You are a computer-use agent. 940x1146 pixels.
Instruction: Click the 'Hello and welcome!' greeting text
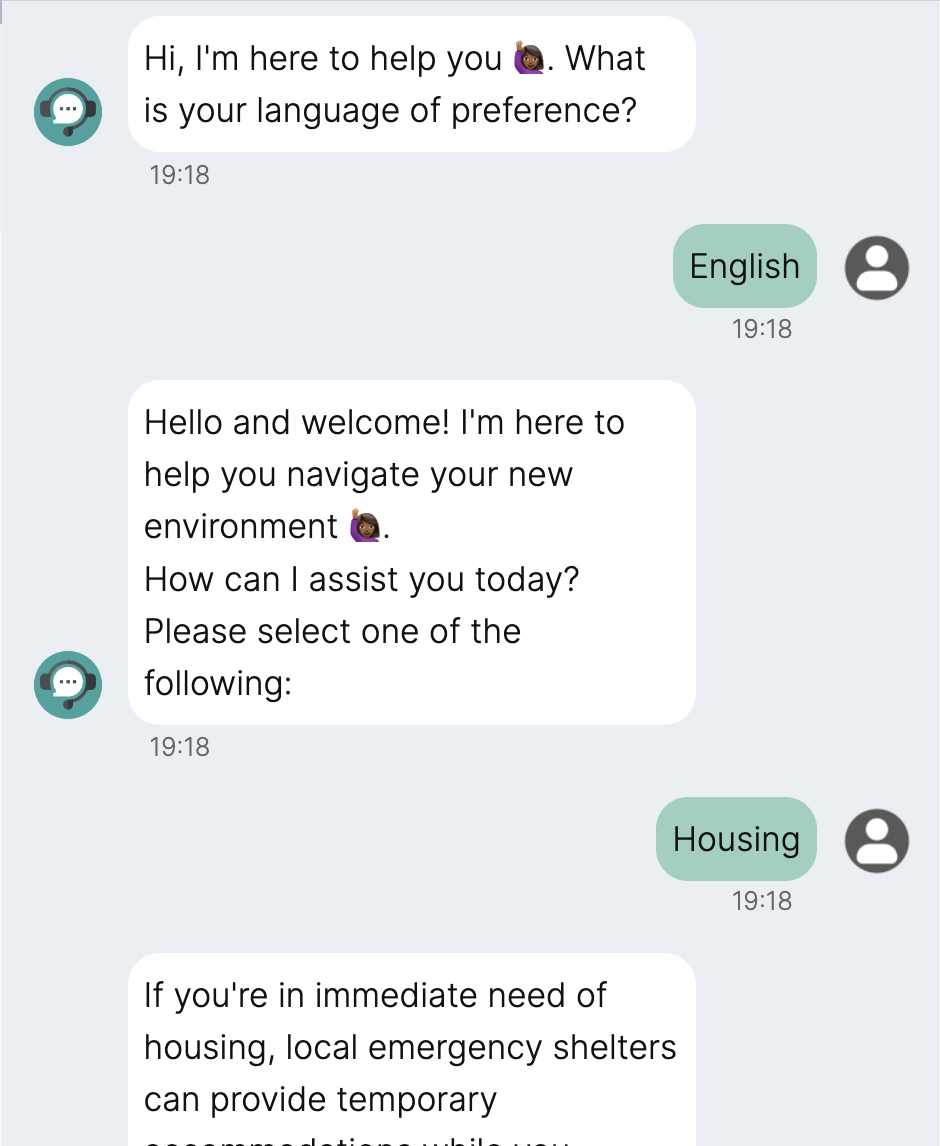[x=297, y=423]
